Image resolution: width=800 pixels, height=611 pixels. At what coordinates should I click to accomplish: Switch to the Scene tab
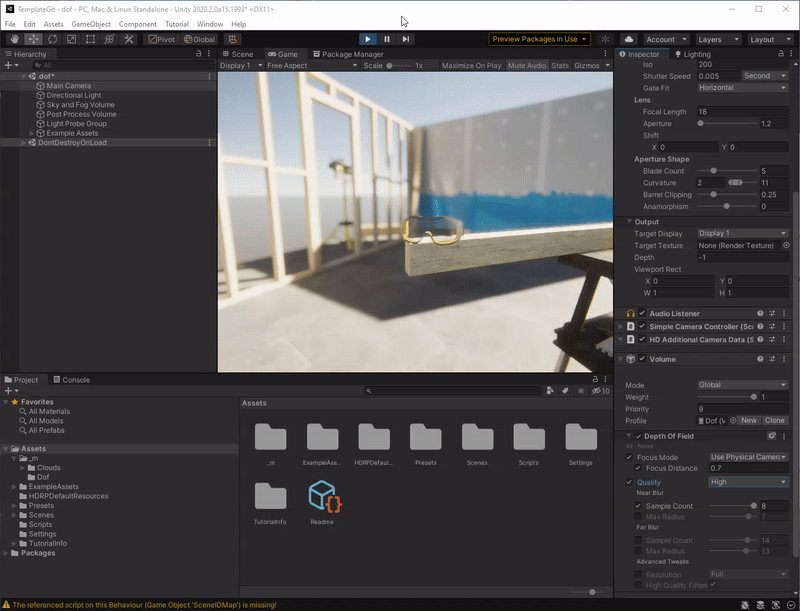[x=238, y=54]
